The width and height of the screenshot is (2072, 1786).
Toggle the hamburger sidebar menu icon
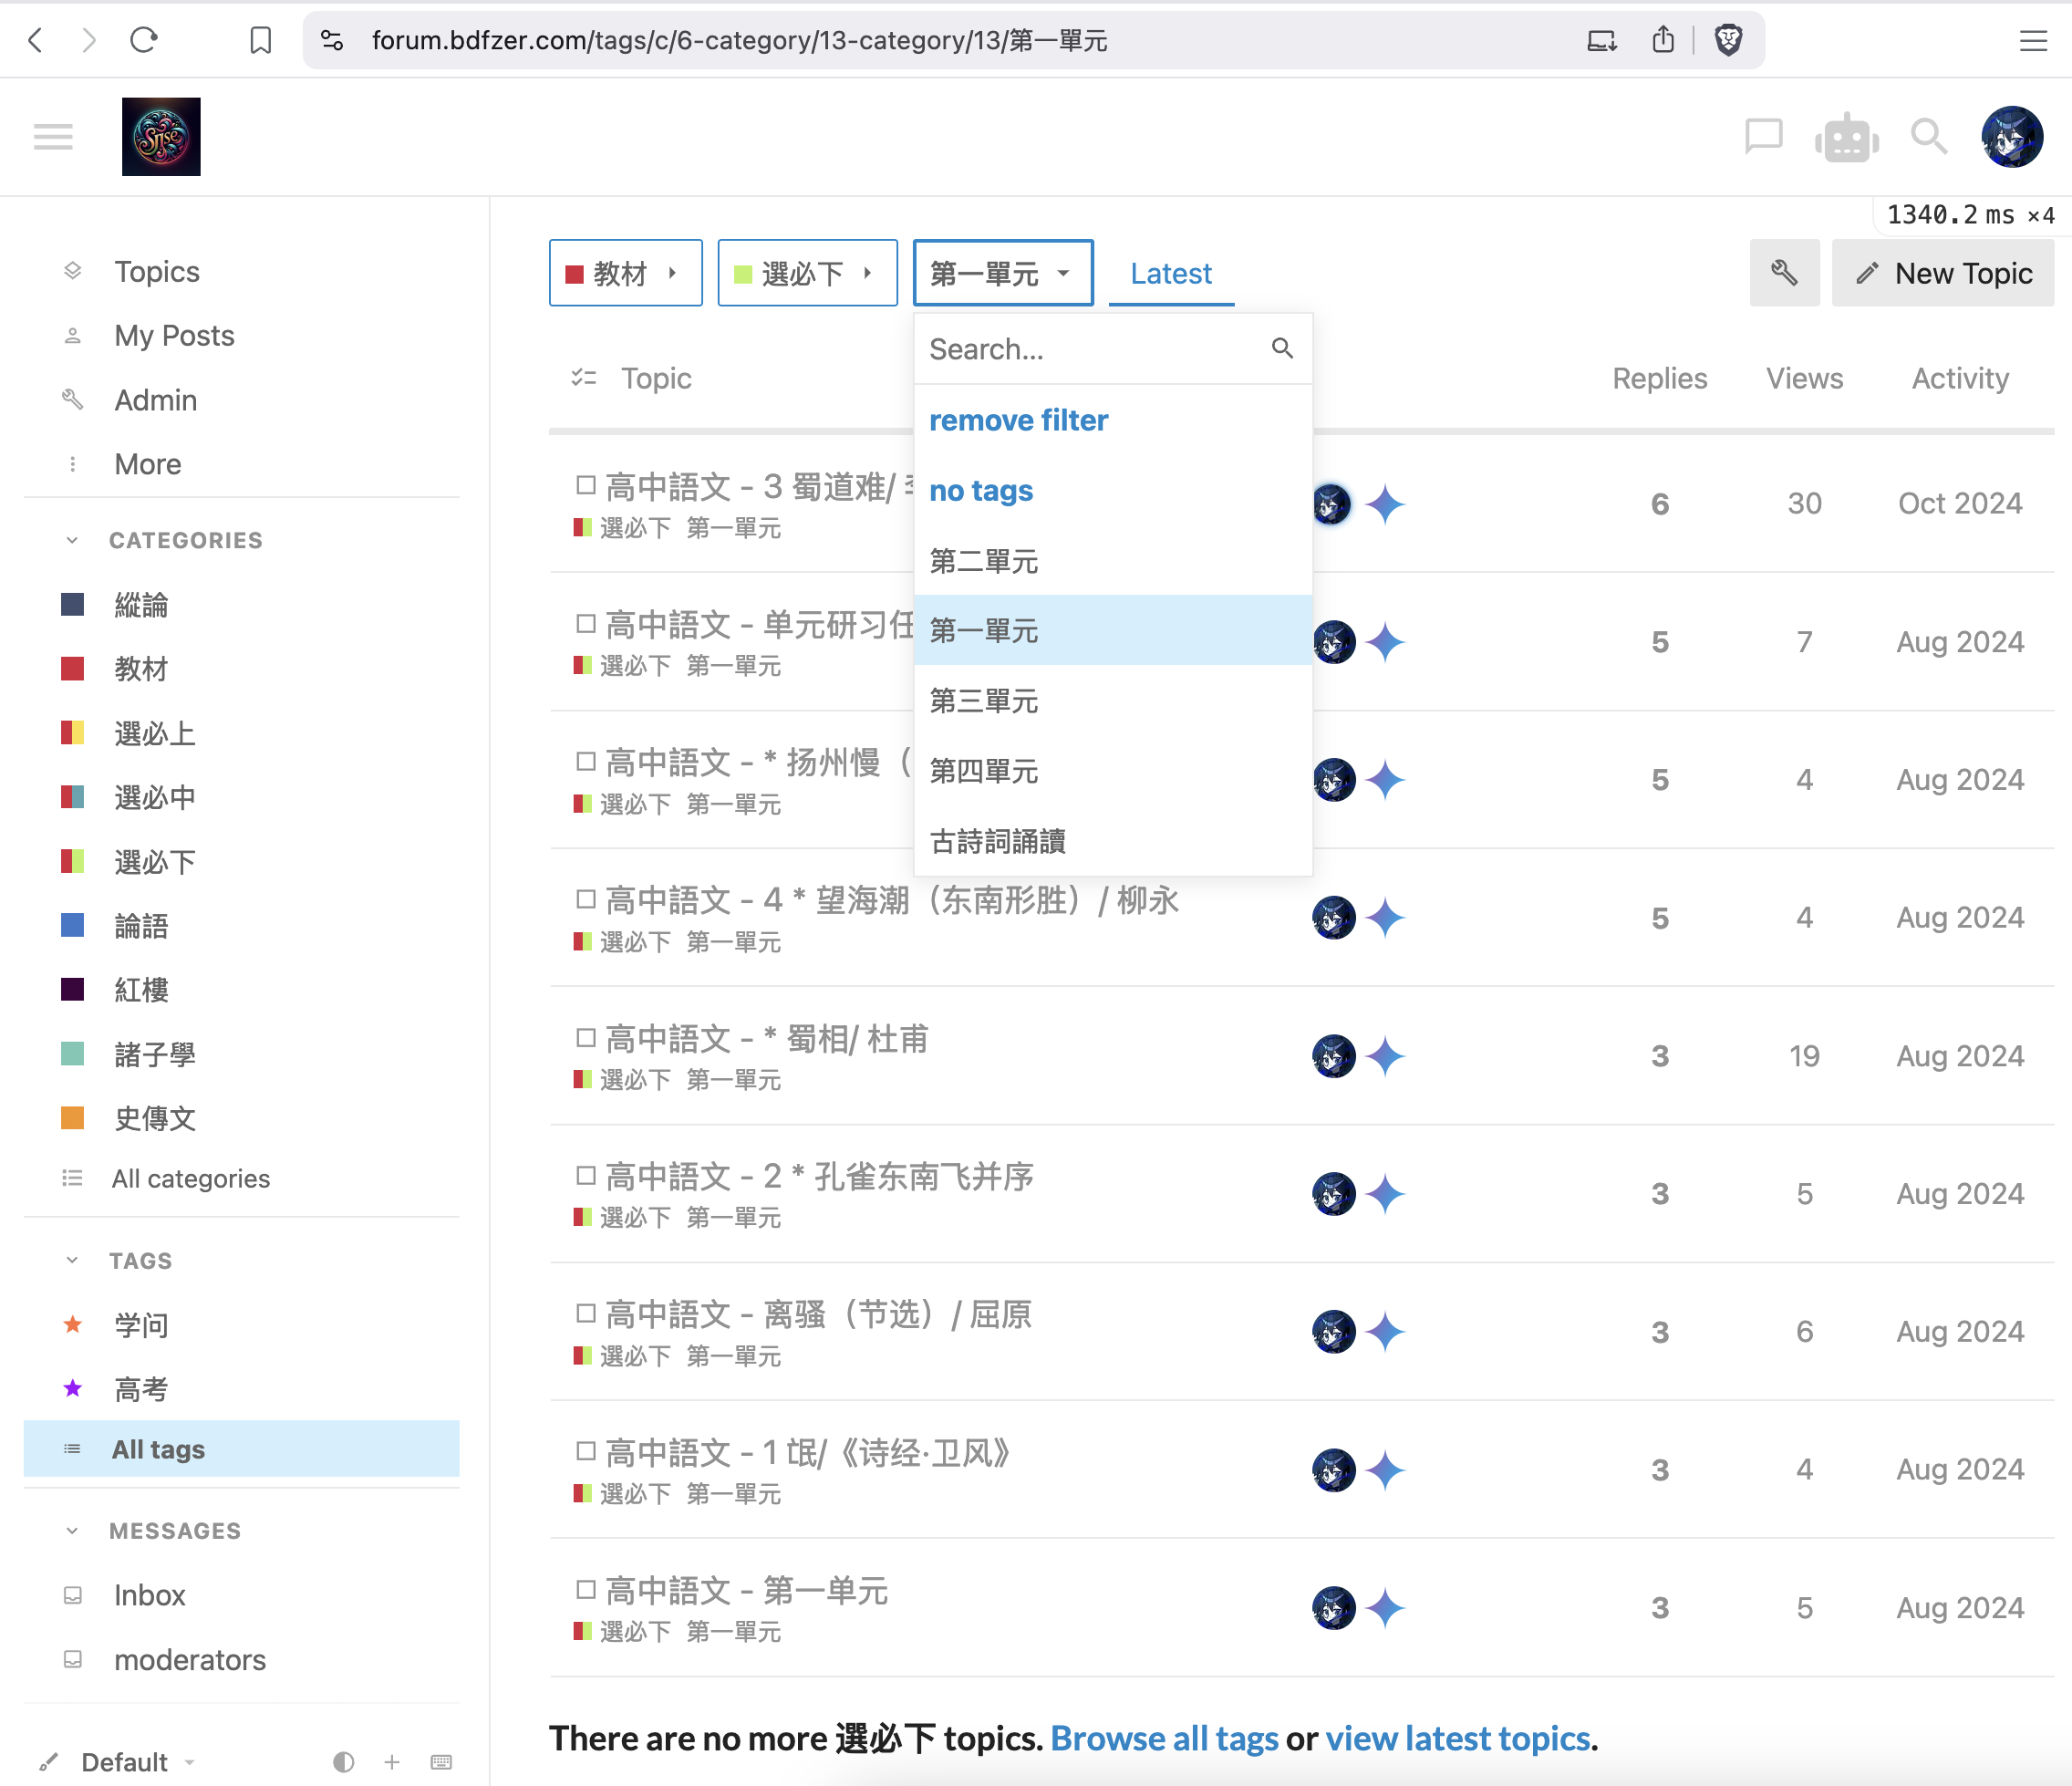[53, 136]
